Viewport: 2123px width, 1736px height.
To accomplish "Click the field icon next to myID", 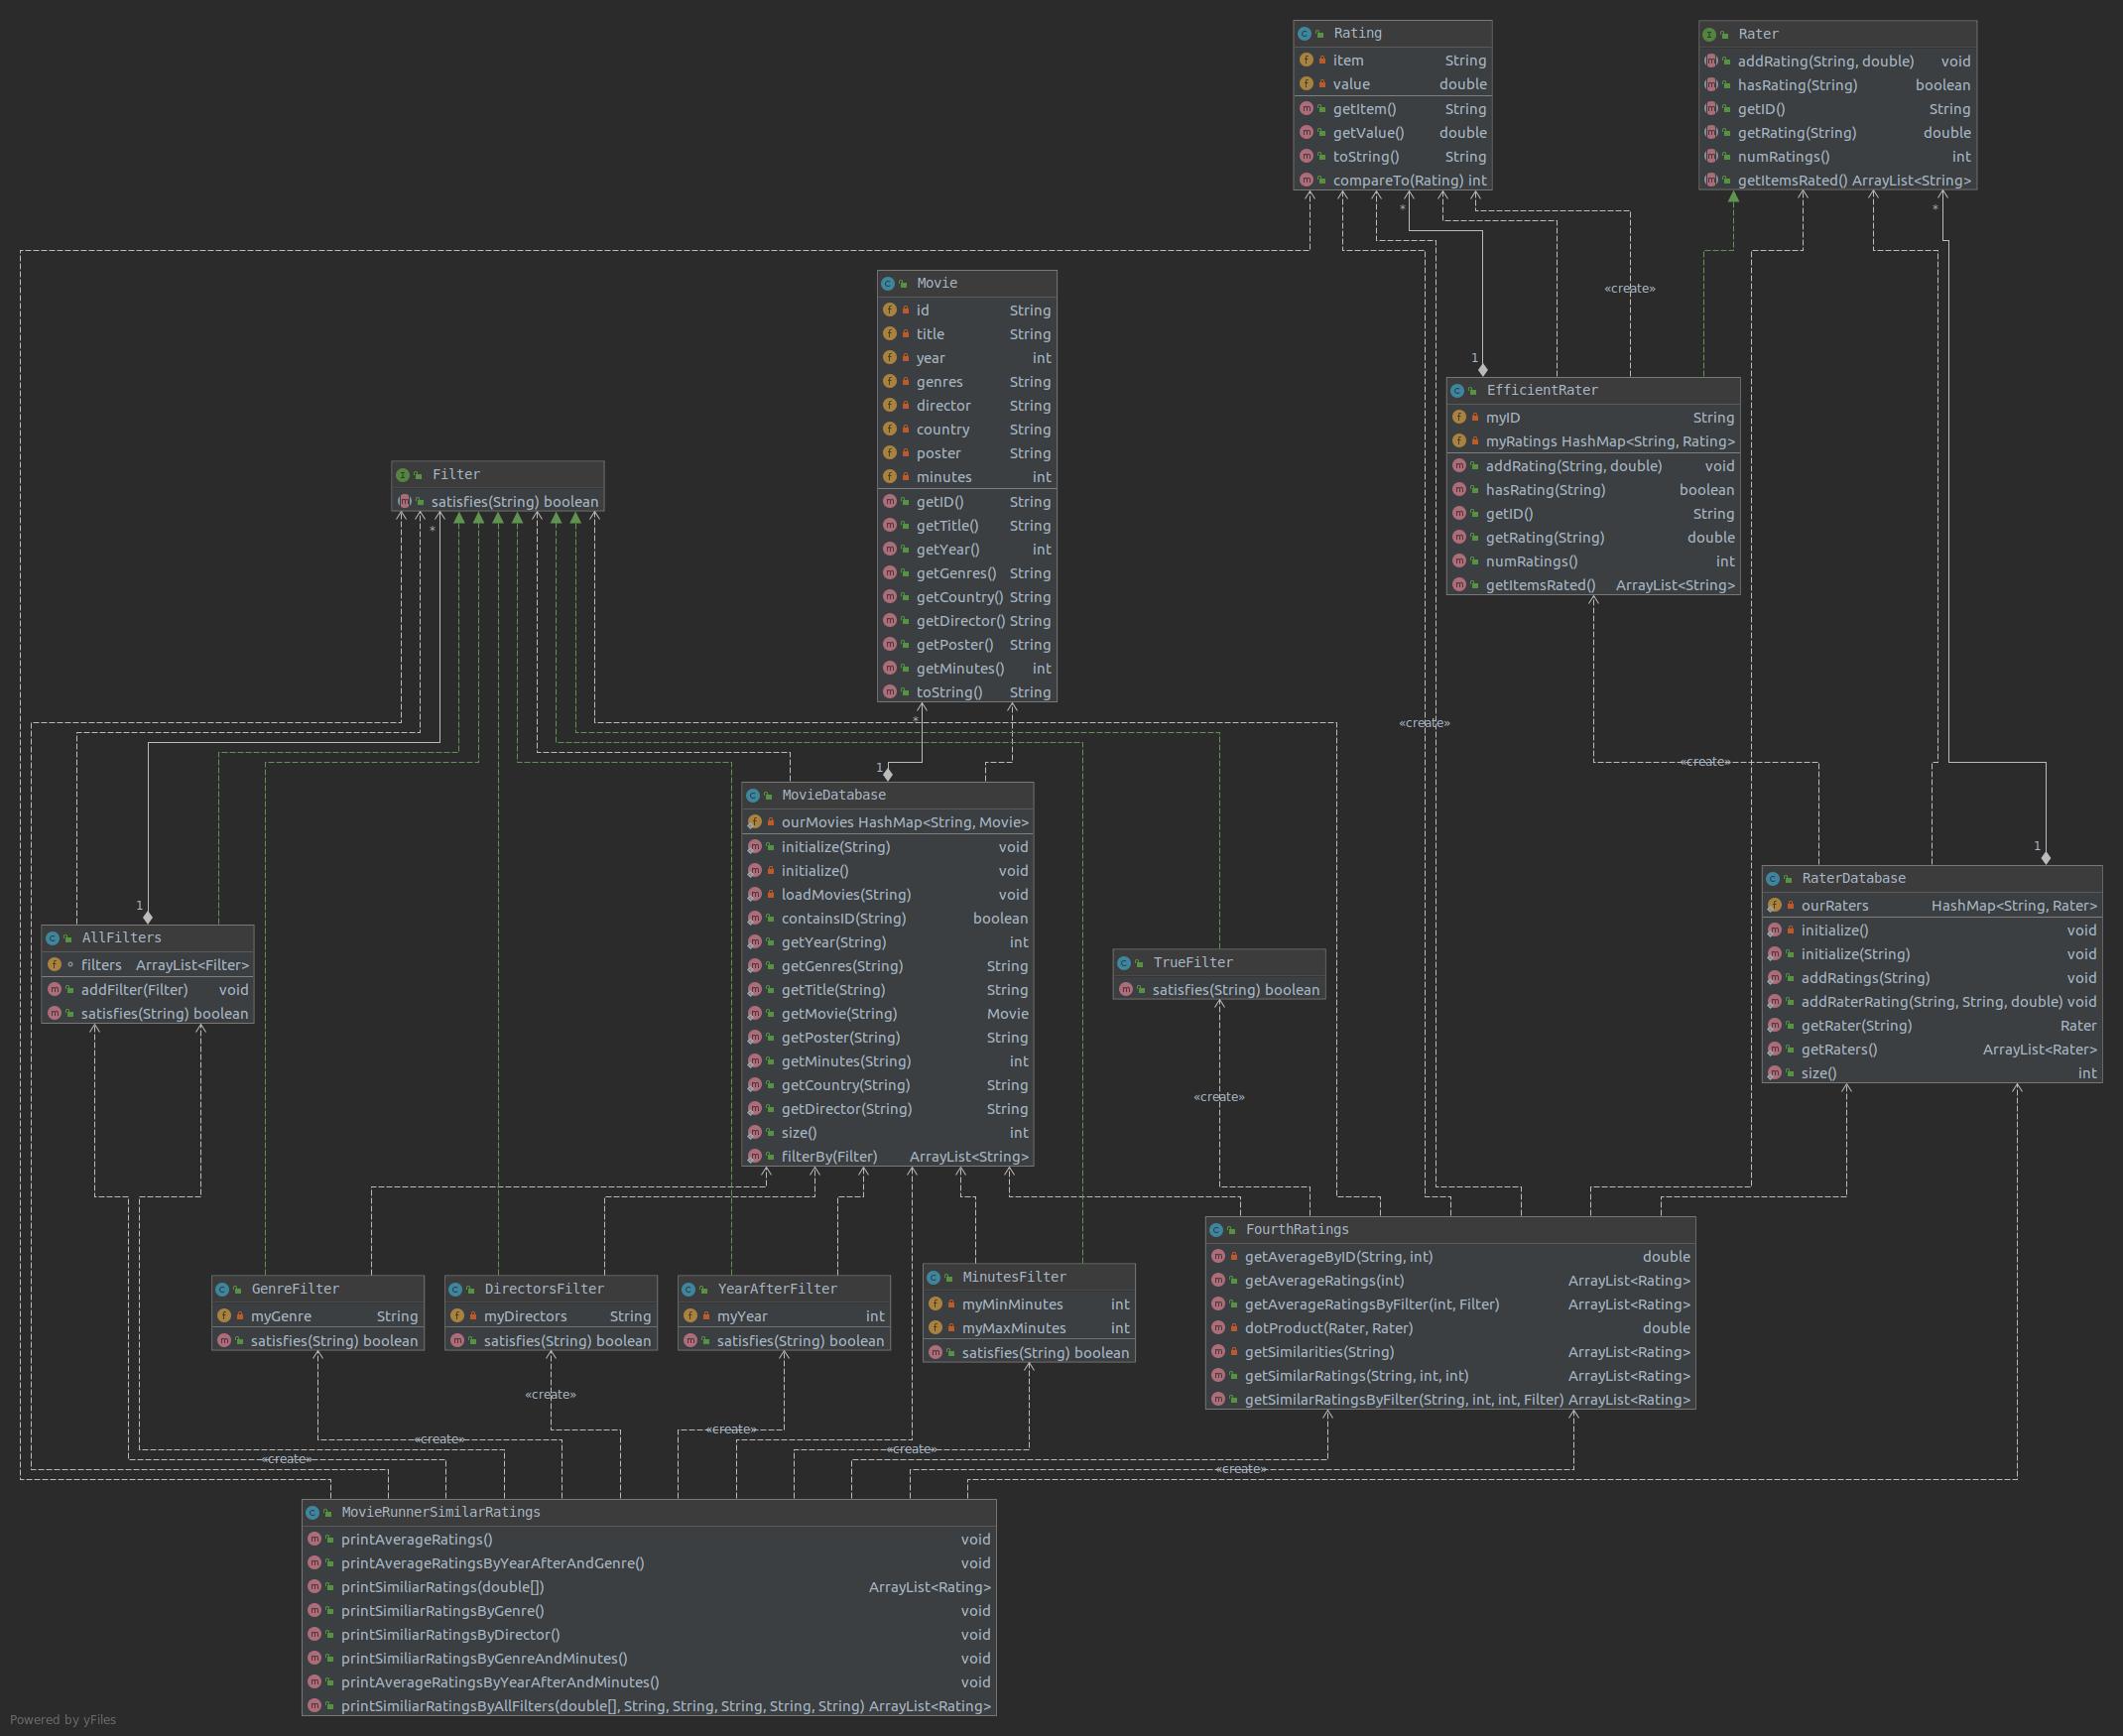I will pos(1458,418).
